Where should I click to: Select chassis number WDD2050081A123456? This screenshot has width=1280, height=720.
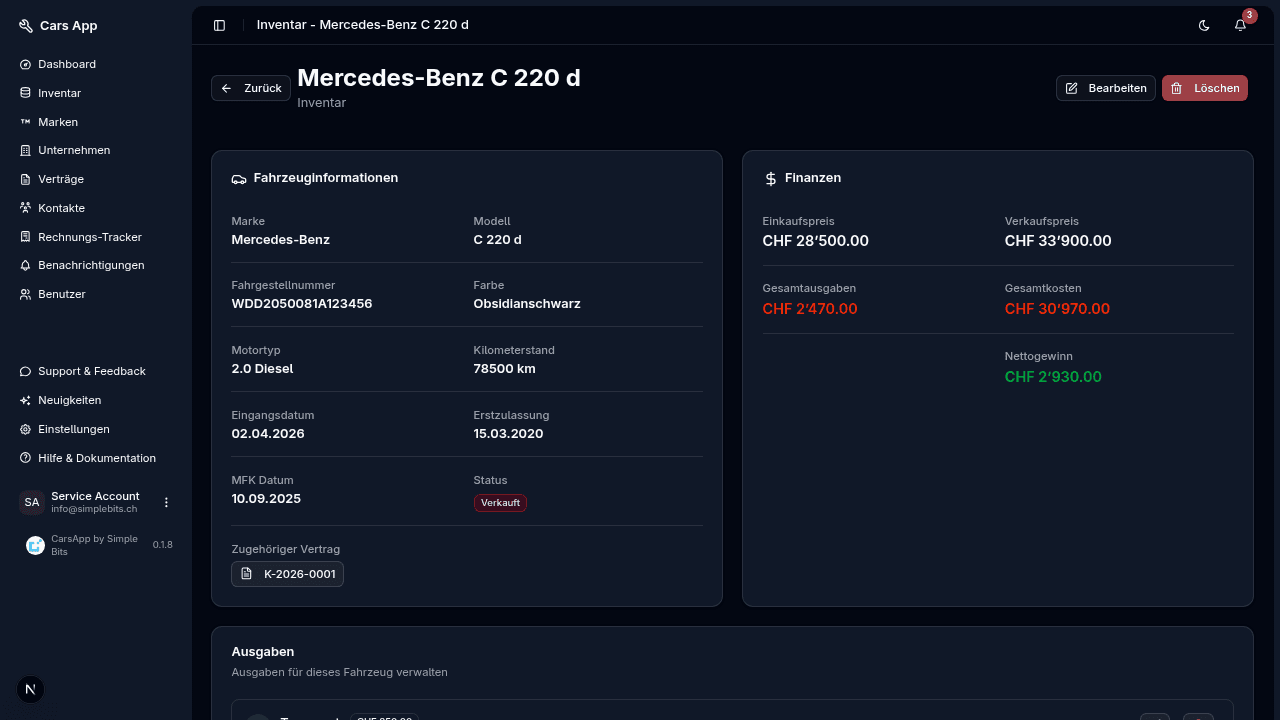(x=302, y=304)
